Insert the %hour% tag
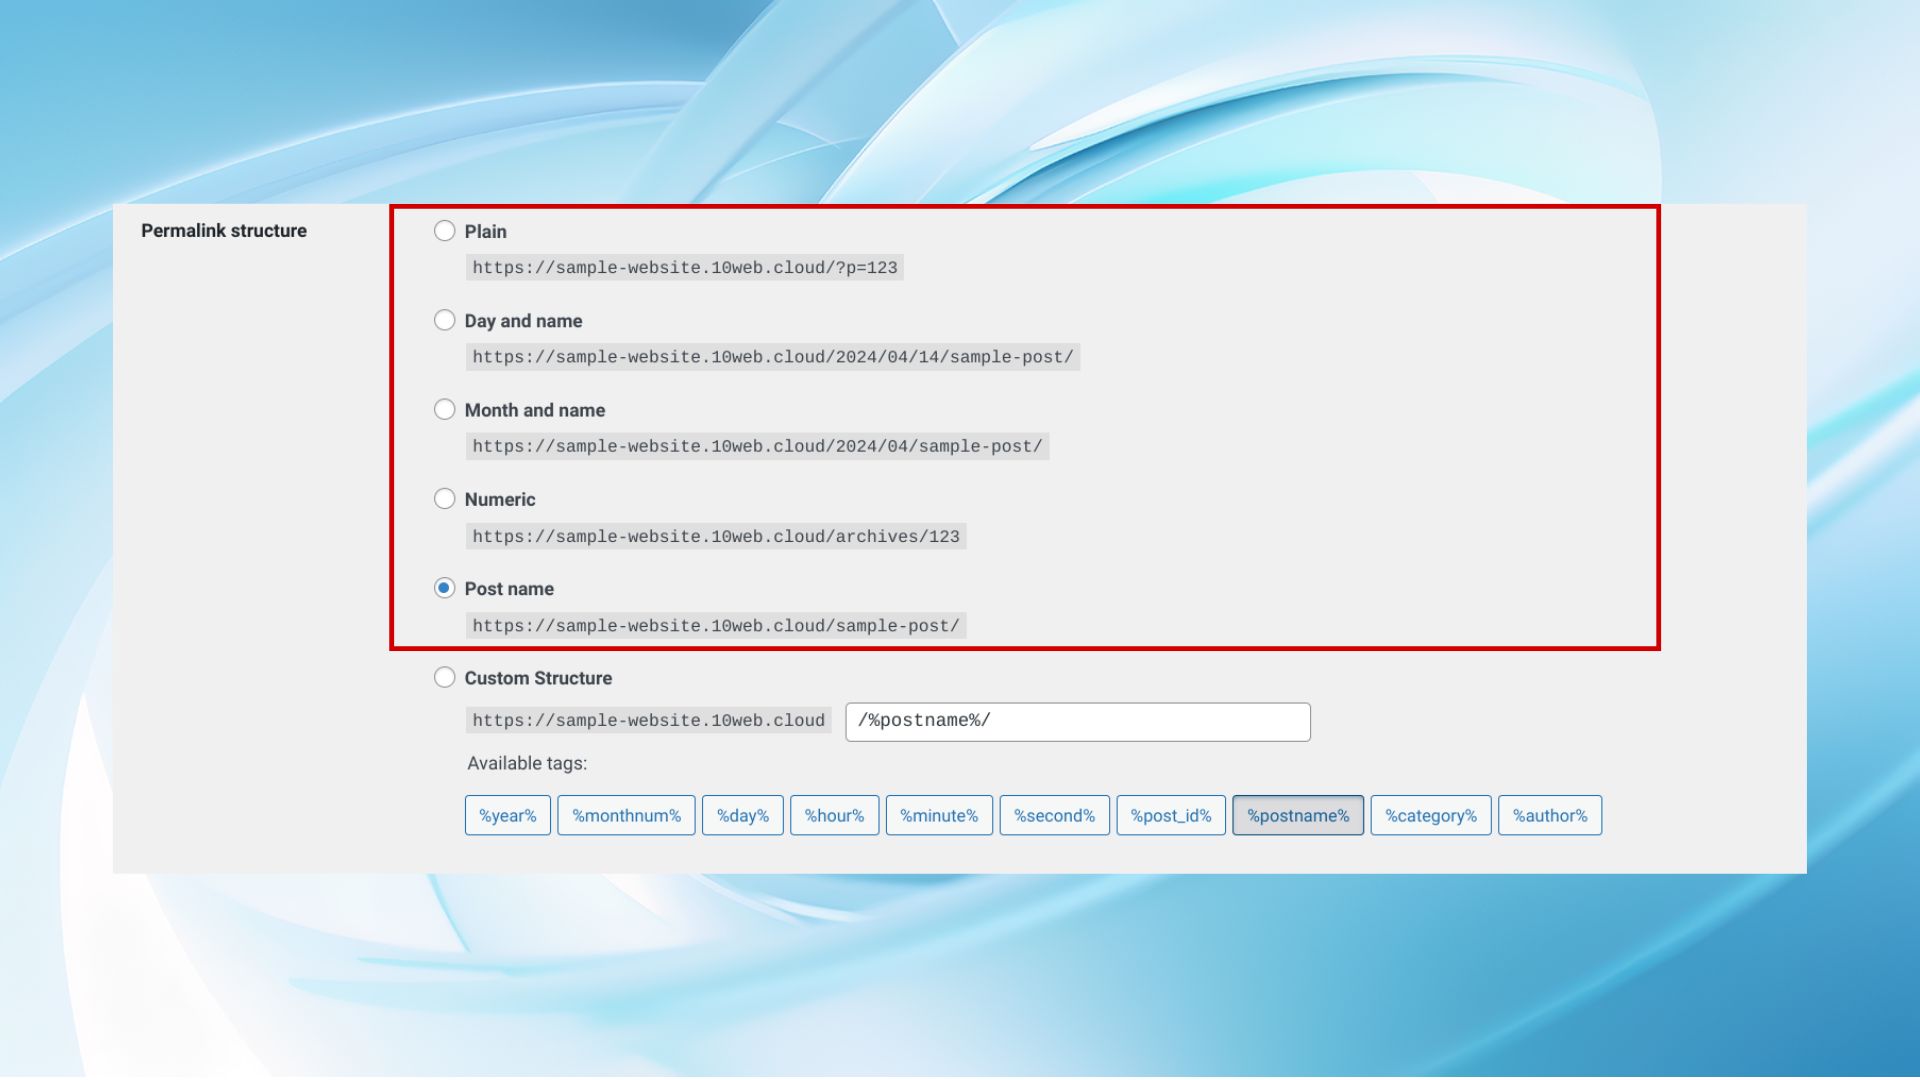Viewport: 1920px width, 1080px height. (x=835, y=815)
